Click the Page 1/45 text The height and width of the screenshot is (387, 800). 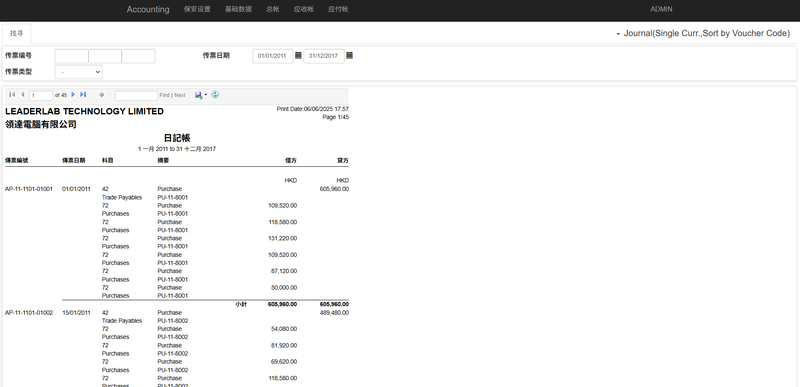[336, 117]
